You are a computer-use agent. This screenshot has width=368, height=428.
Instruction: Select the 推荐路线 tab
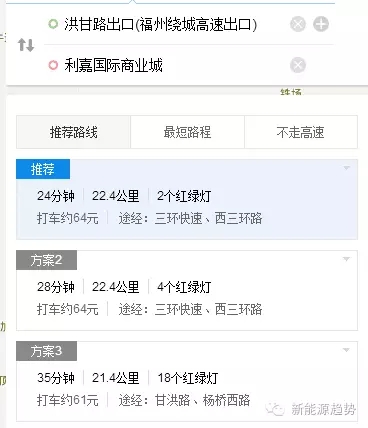[x=73, y=132]
